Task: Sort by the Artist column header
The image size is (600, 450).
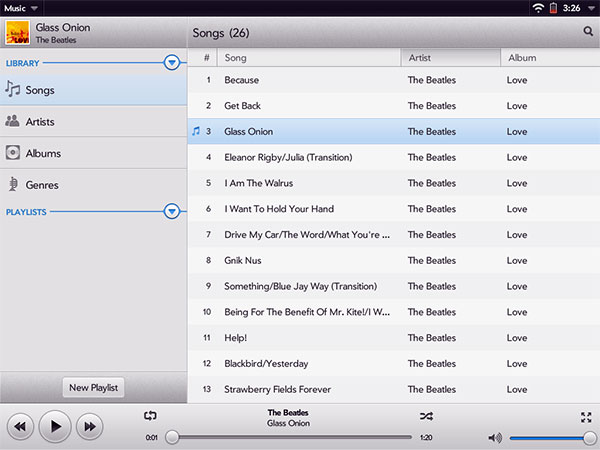Action: click(x=450, y=58)
